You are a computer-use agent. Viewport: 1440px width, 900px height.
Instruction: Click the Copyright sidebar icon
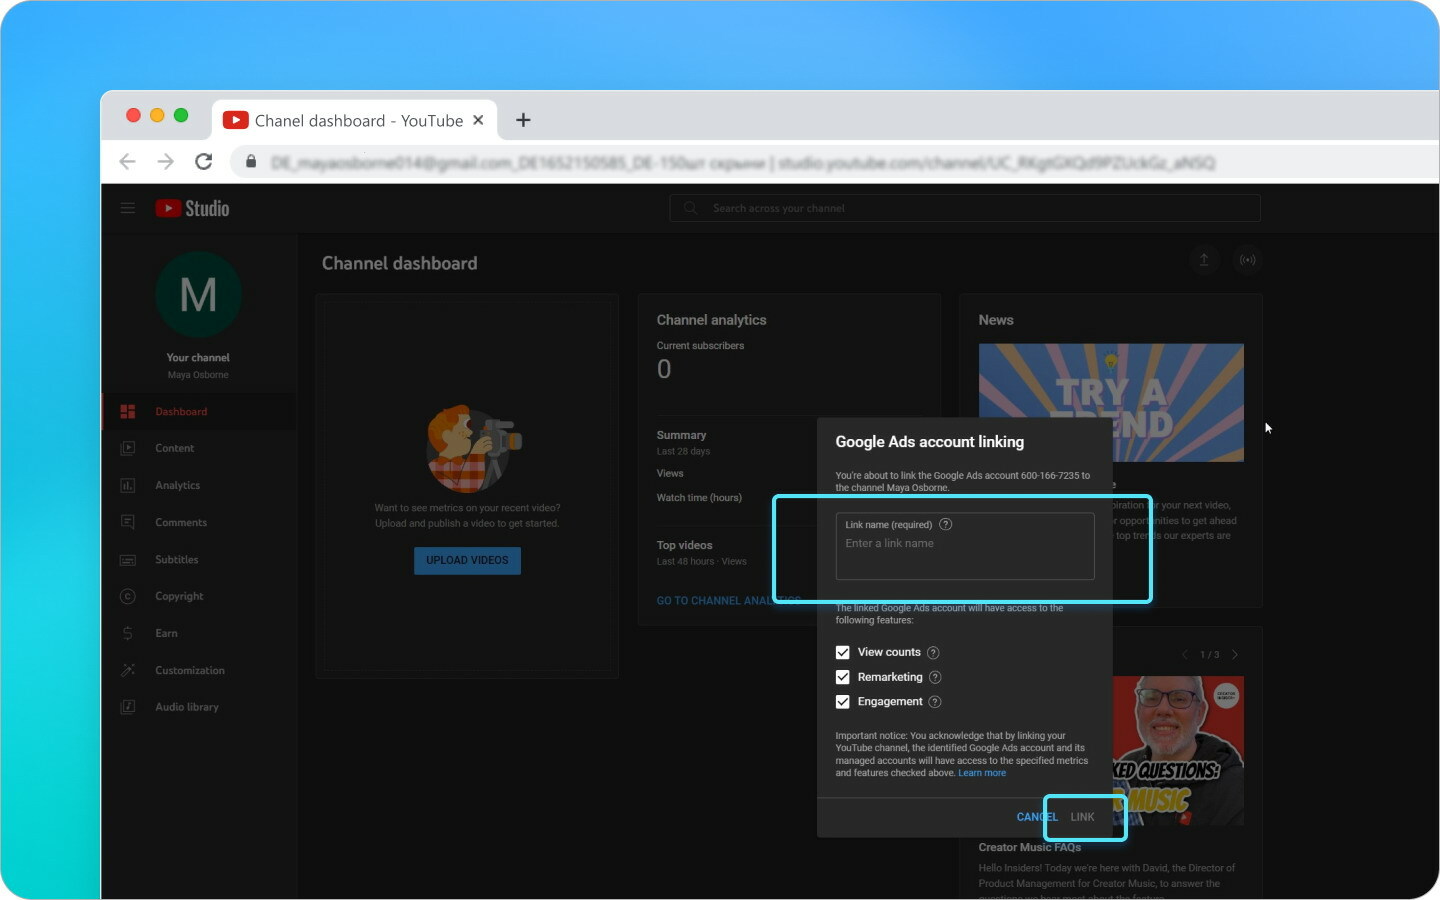[128, 596]
